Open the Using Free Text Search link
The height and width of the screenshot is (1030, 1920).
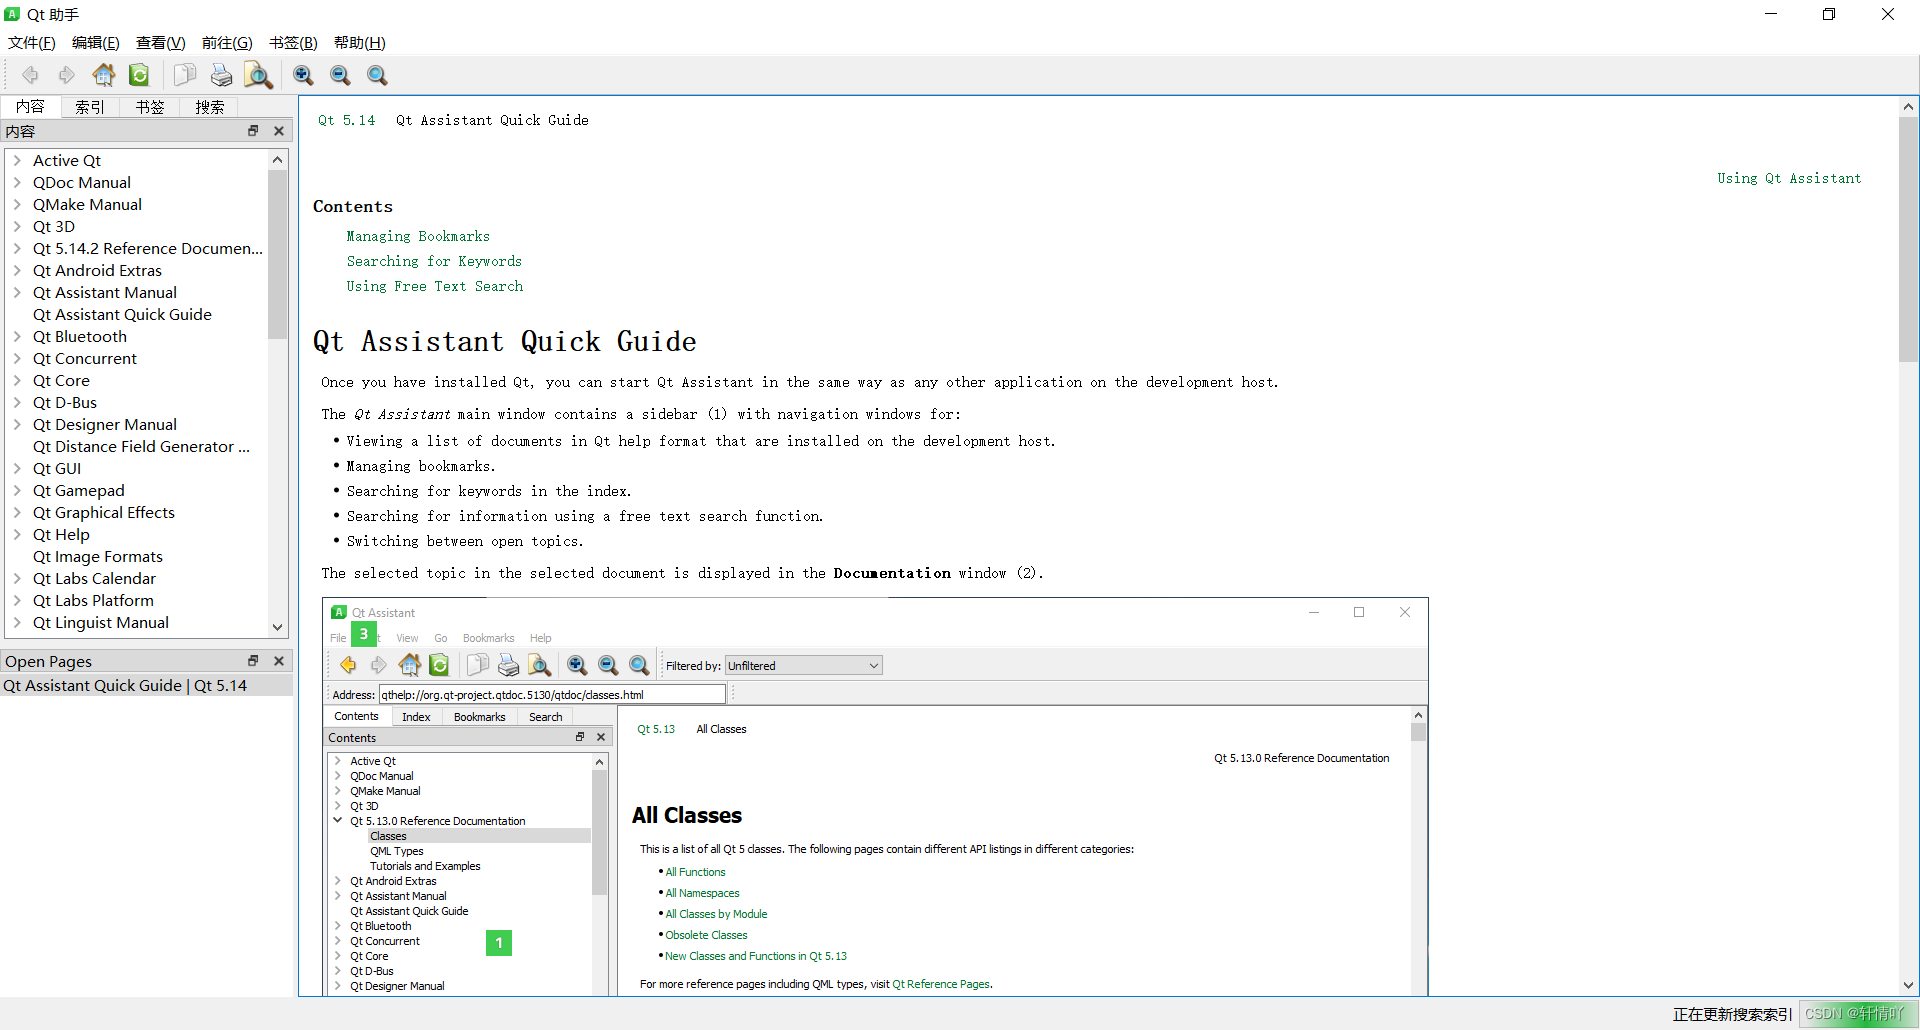click(435, 286)
